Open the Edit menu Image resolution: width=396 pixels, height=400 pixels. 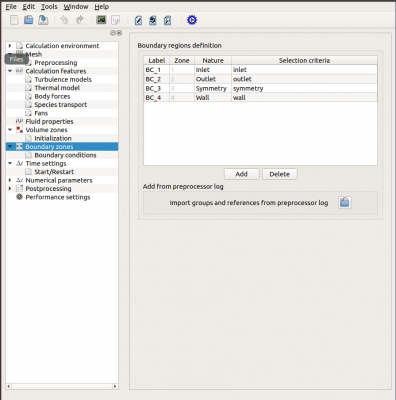click(29, 7)
